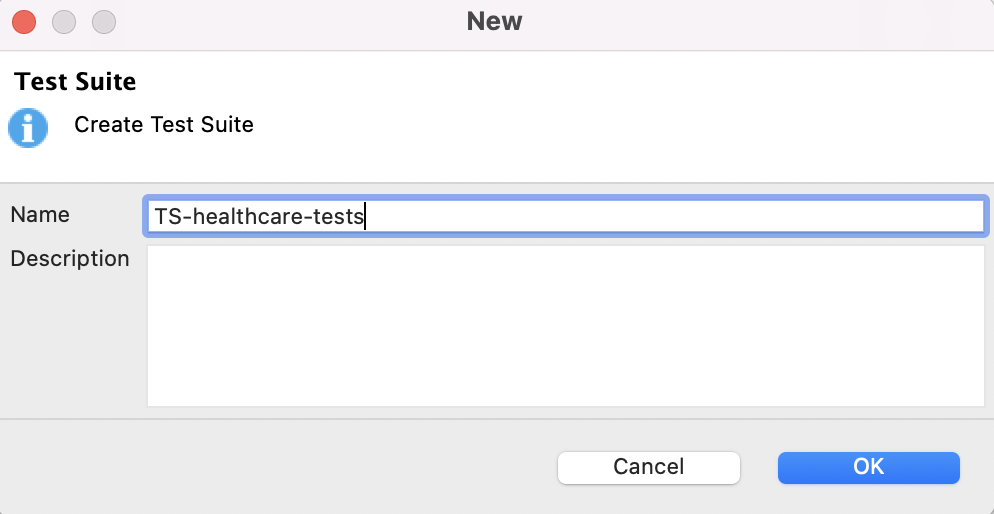This screenshot has width=994, height=514.
Task: Click the first gray minimize circle
Action: point(64,21)
